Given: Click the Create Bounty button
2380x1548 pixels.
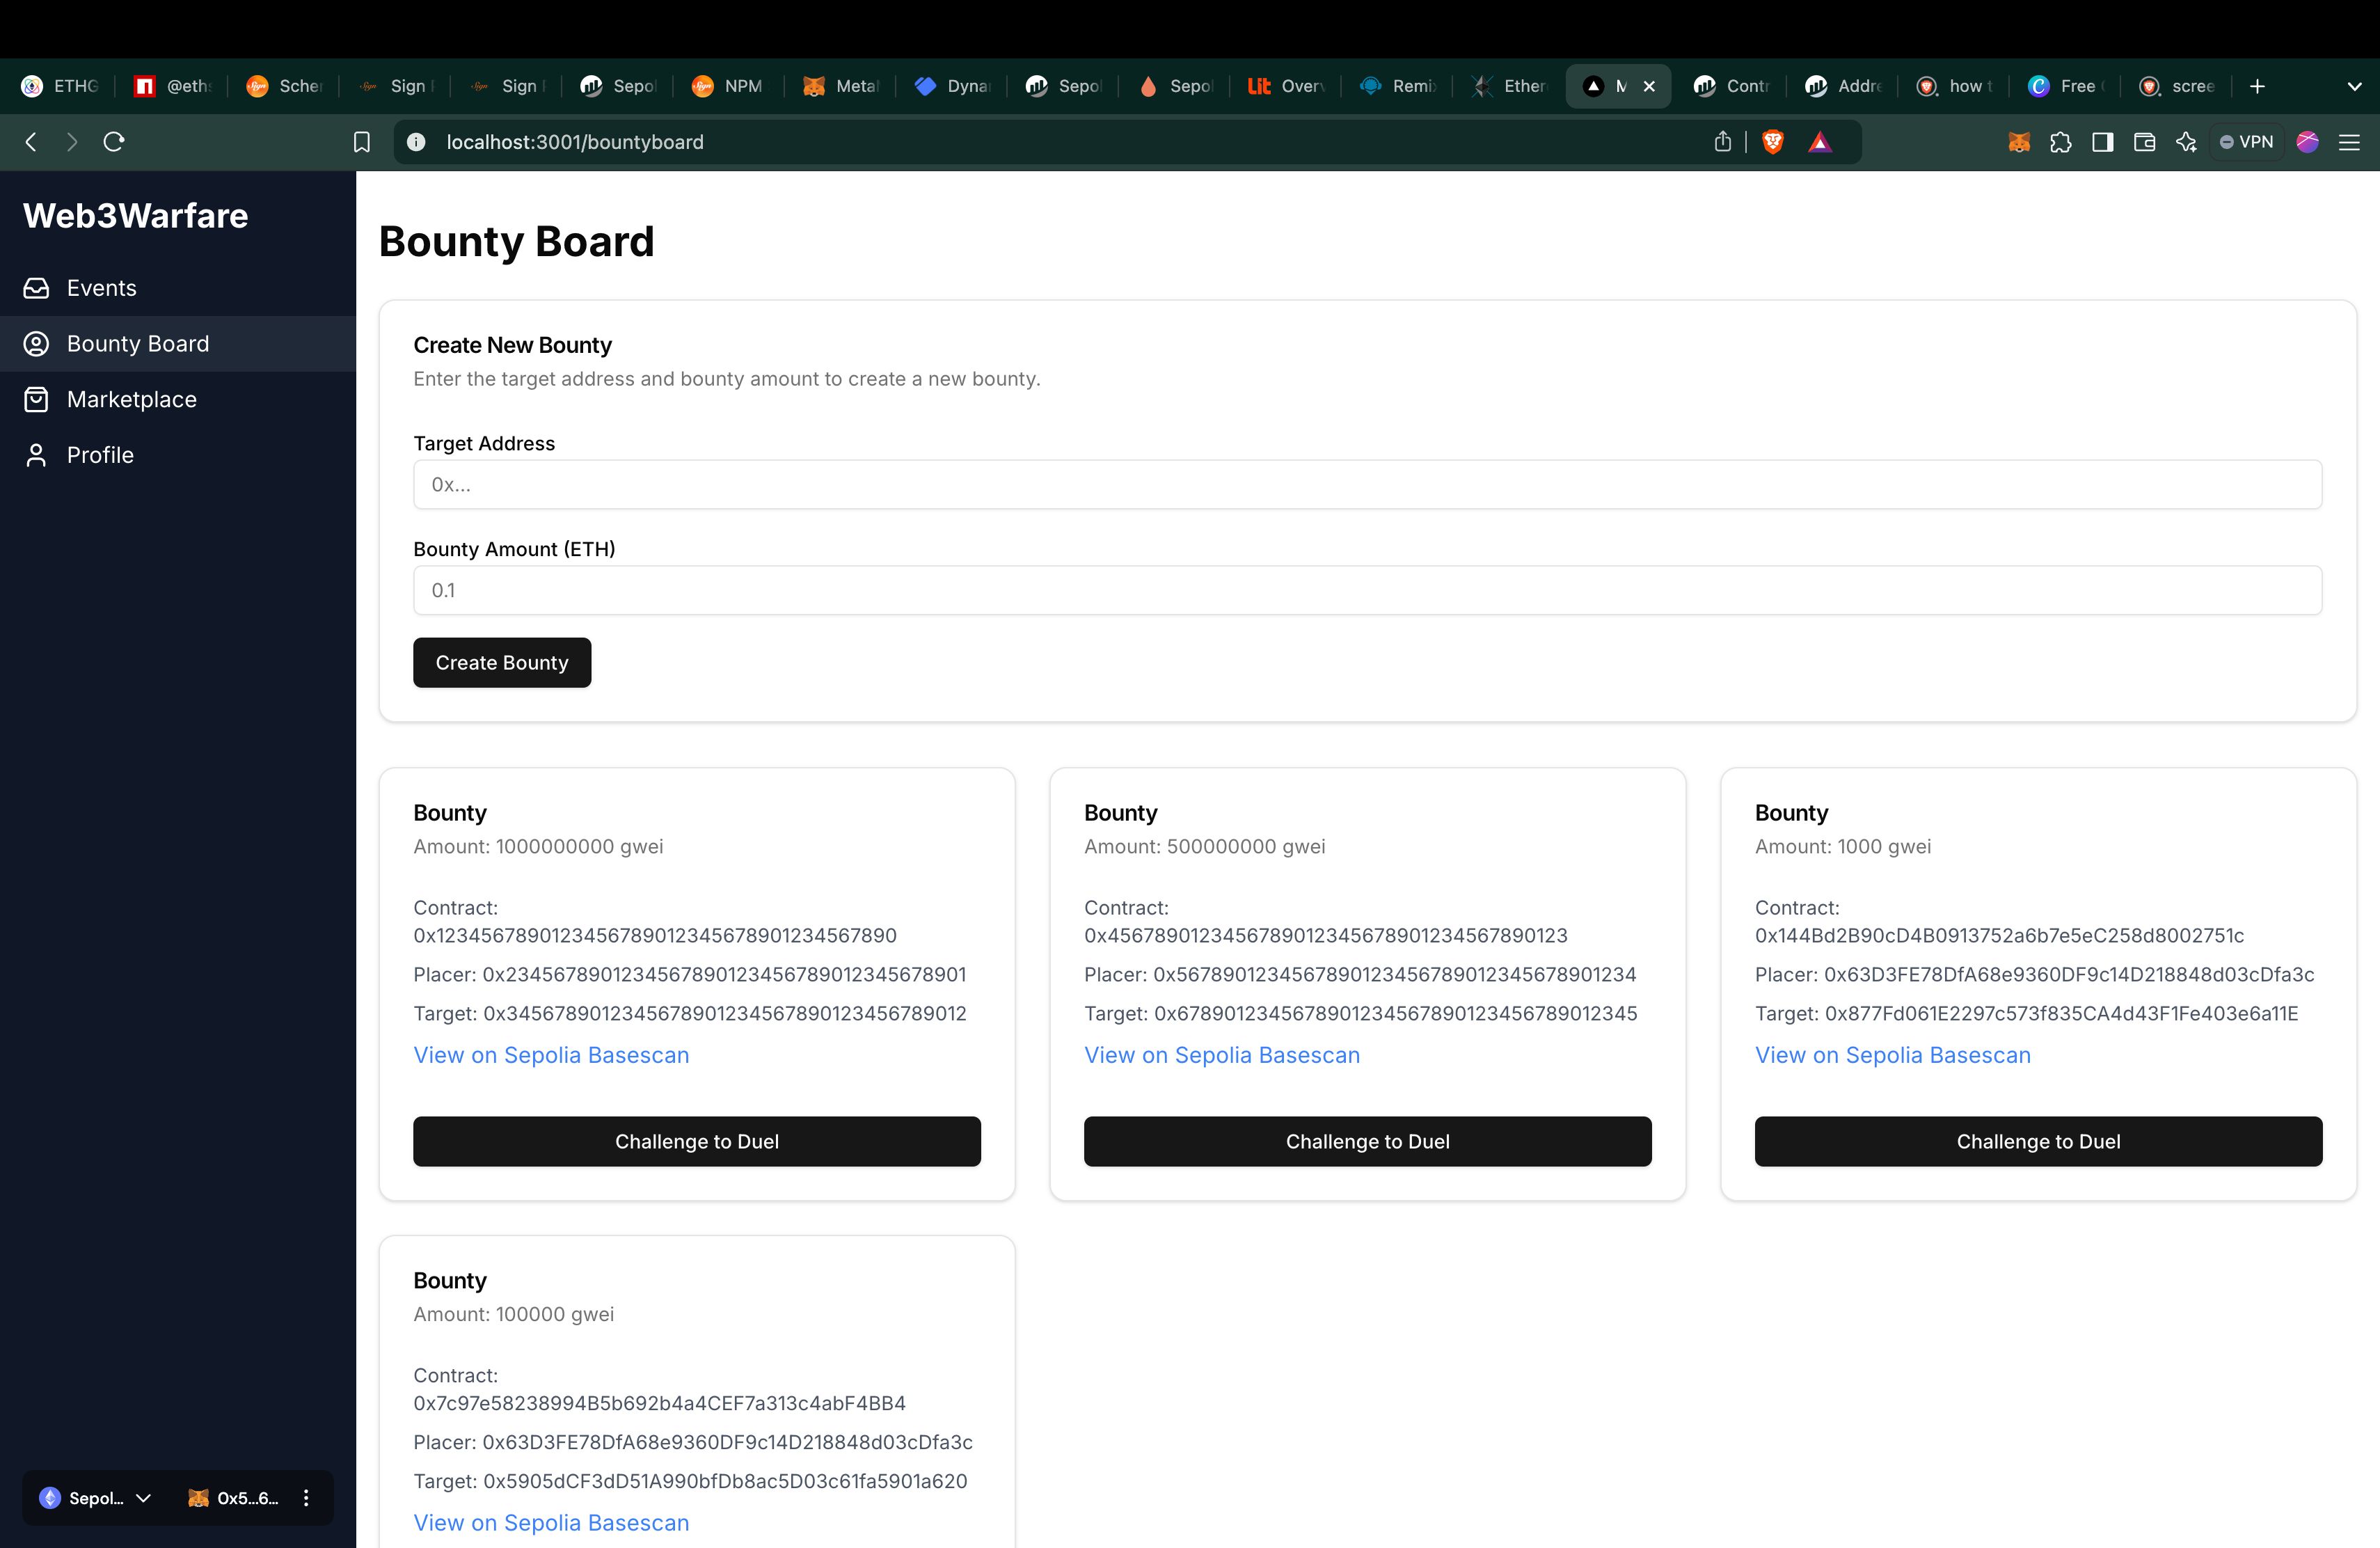Looking at the screenshot, I should tap(501, 661).
